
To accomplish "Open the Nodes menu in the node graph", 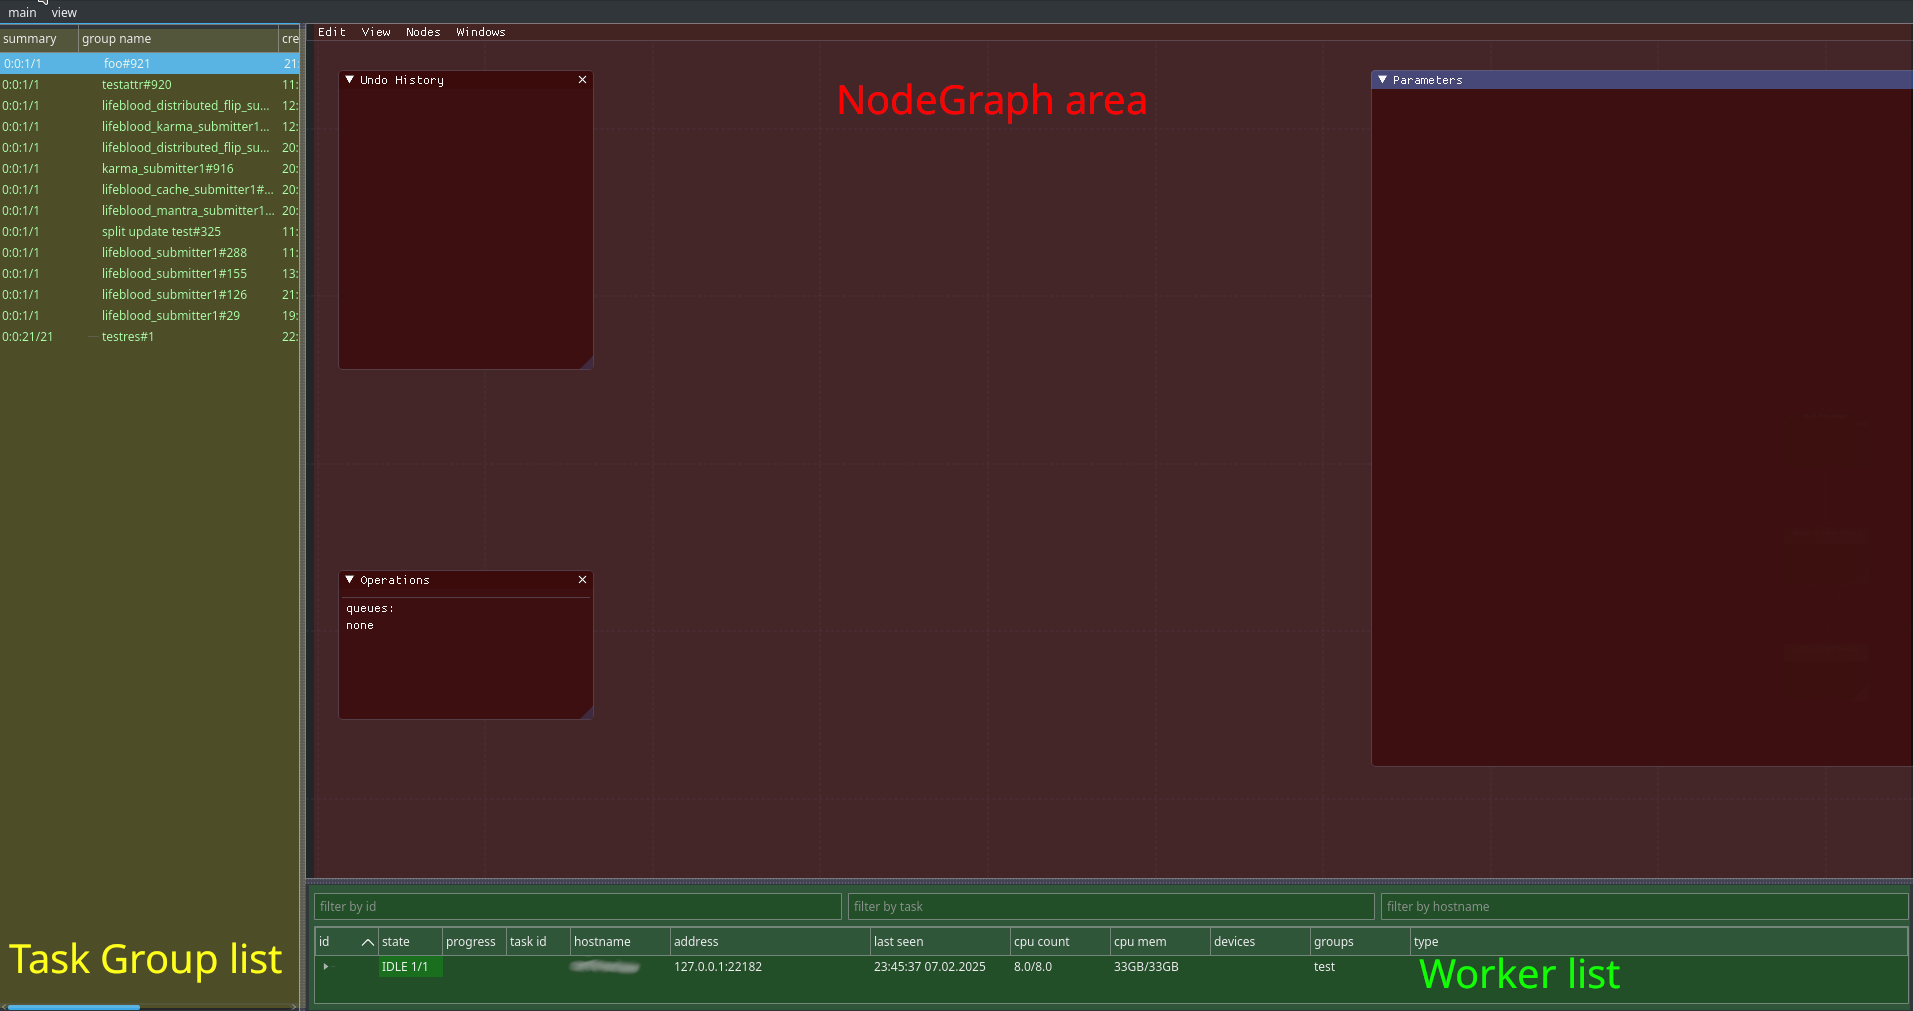I will pos(423,31).
